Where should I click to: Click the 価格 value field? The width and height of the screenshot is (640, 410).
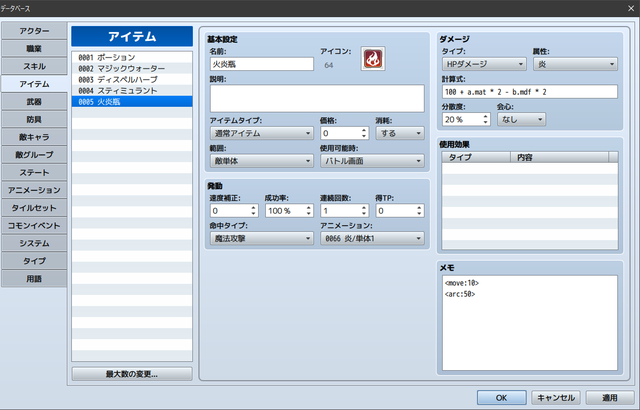click(x=340, y=133)
